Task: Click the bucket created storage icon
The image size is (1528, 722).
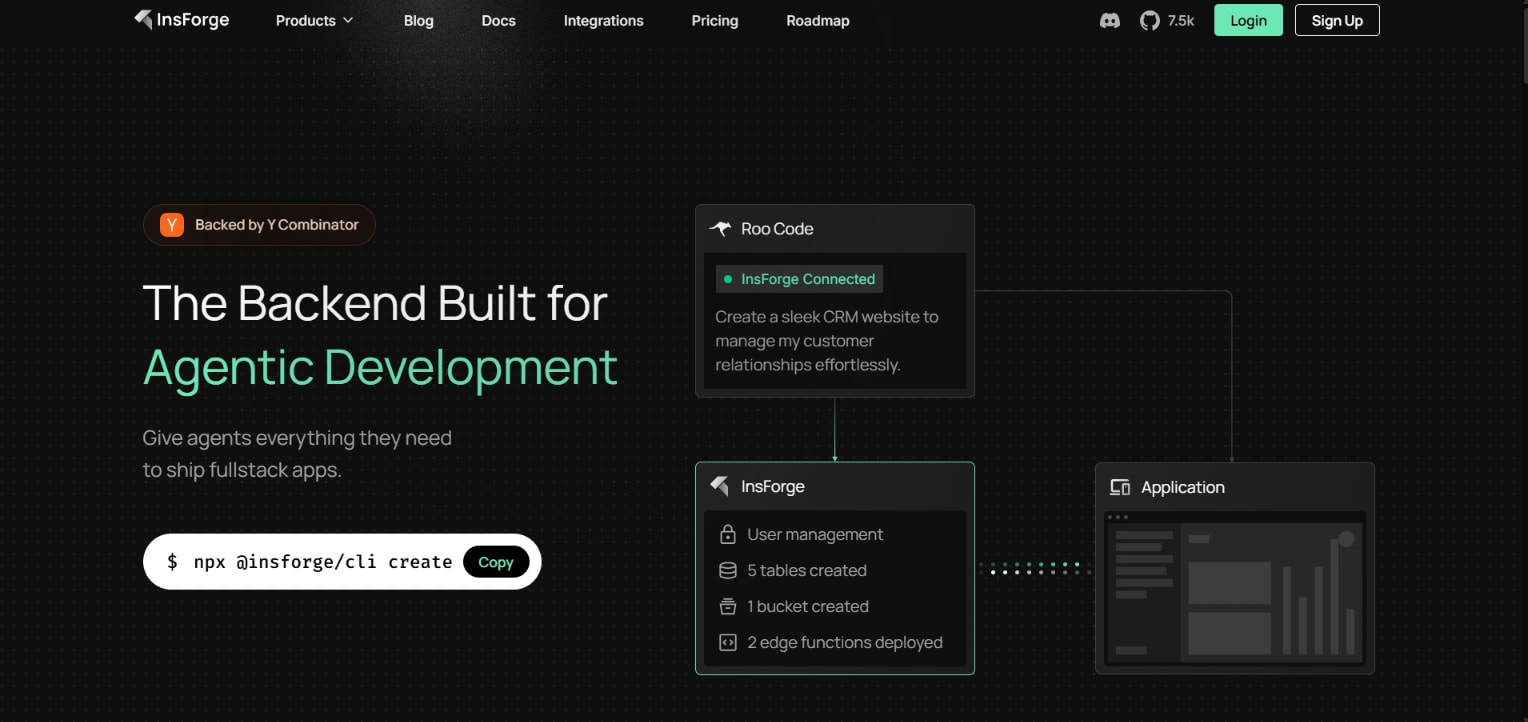Action: pos(728,607)
